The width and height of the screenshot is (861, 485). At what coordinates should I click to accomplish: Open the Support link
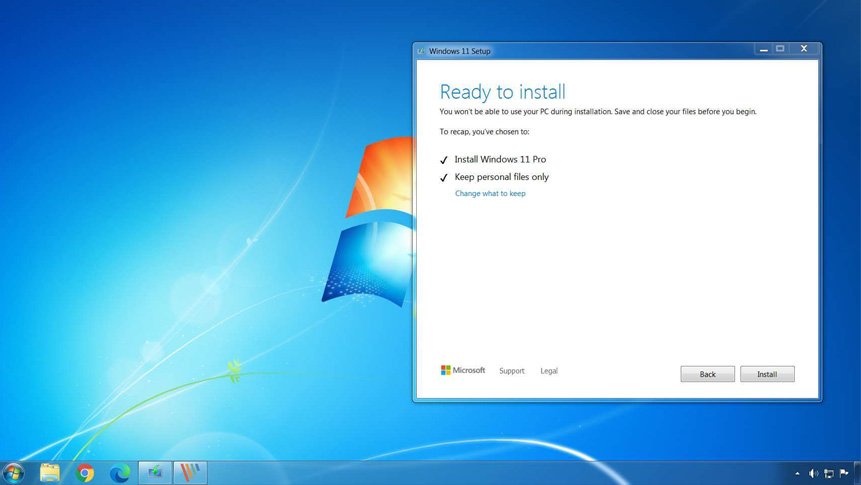tap(511, 371)
